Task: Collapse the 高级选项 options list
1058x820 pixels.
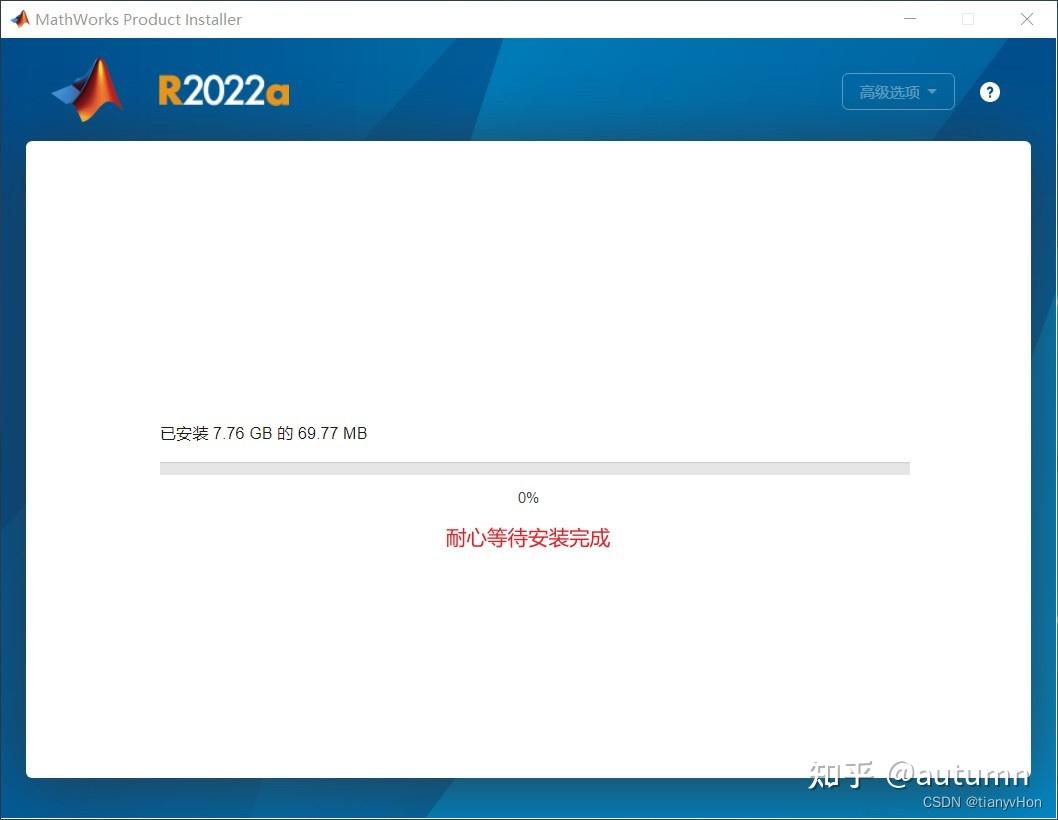Action: point(897,91)
